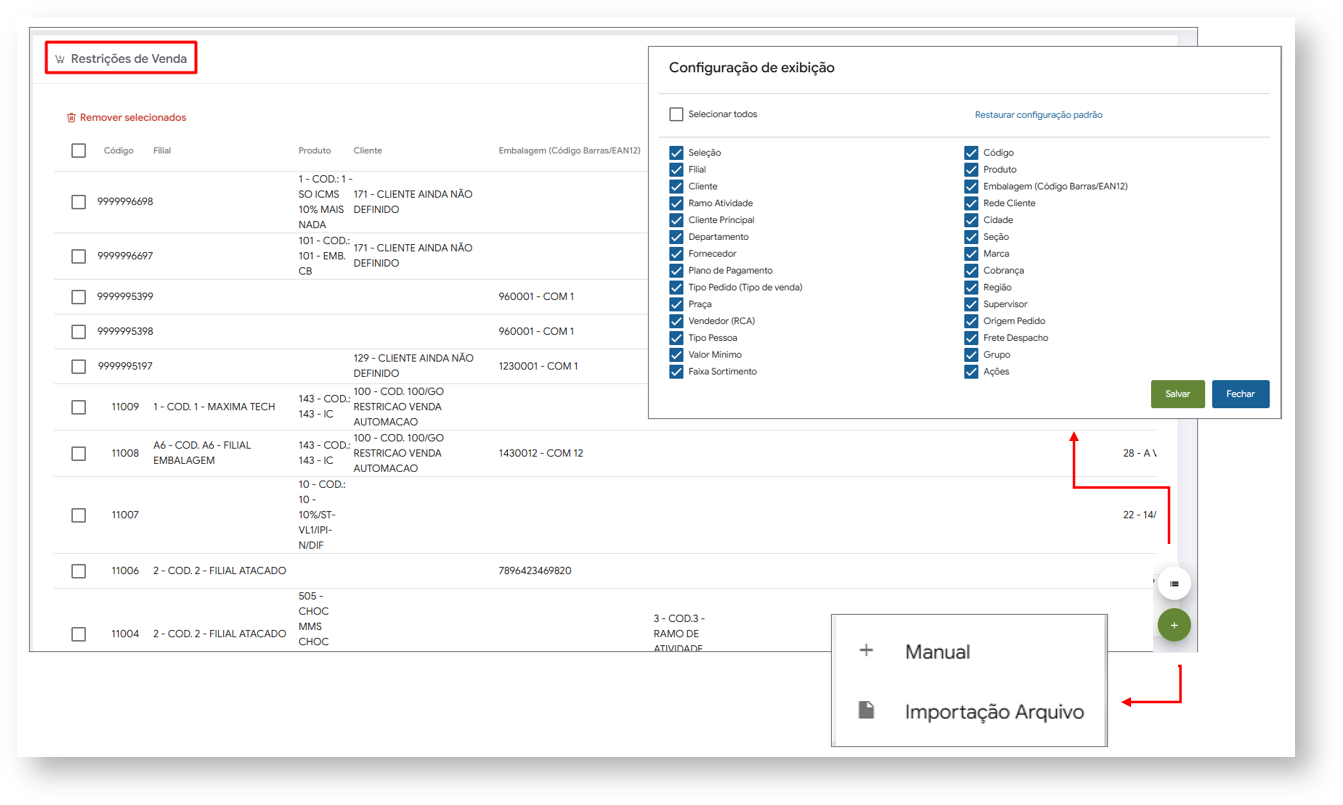
Task: Disable the Frete Despacho column checkbox
Action: point(971,338)
